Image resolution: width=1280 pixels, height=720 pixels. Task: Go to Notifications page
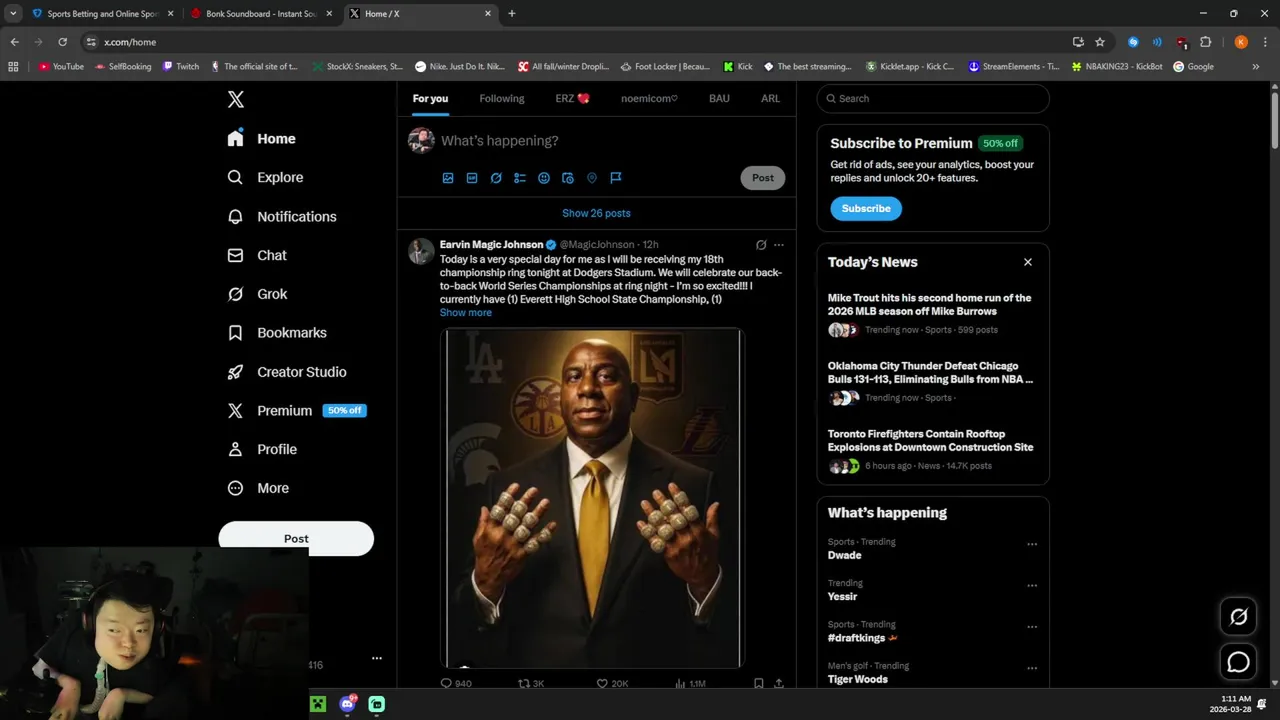281,216
